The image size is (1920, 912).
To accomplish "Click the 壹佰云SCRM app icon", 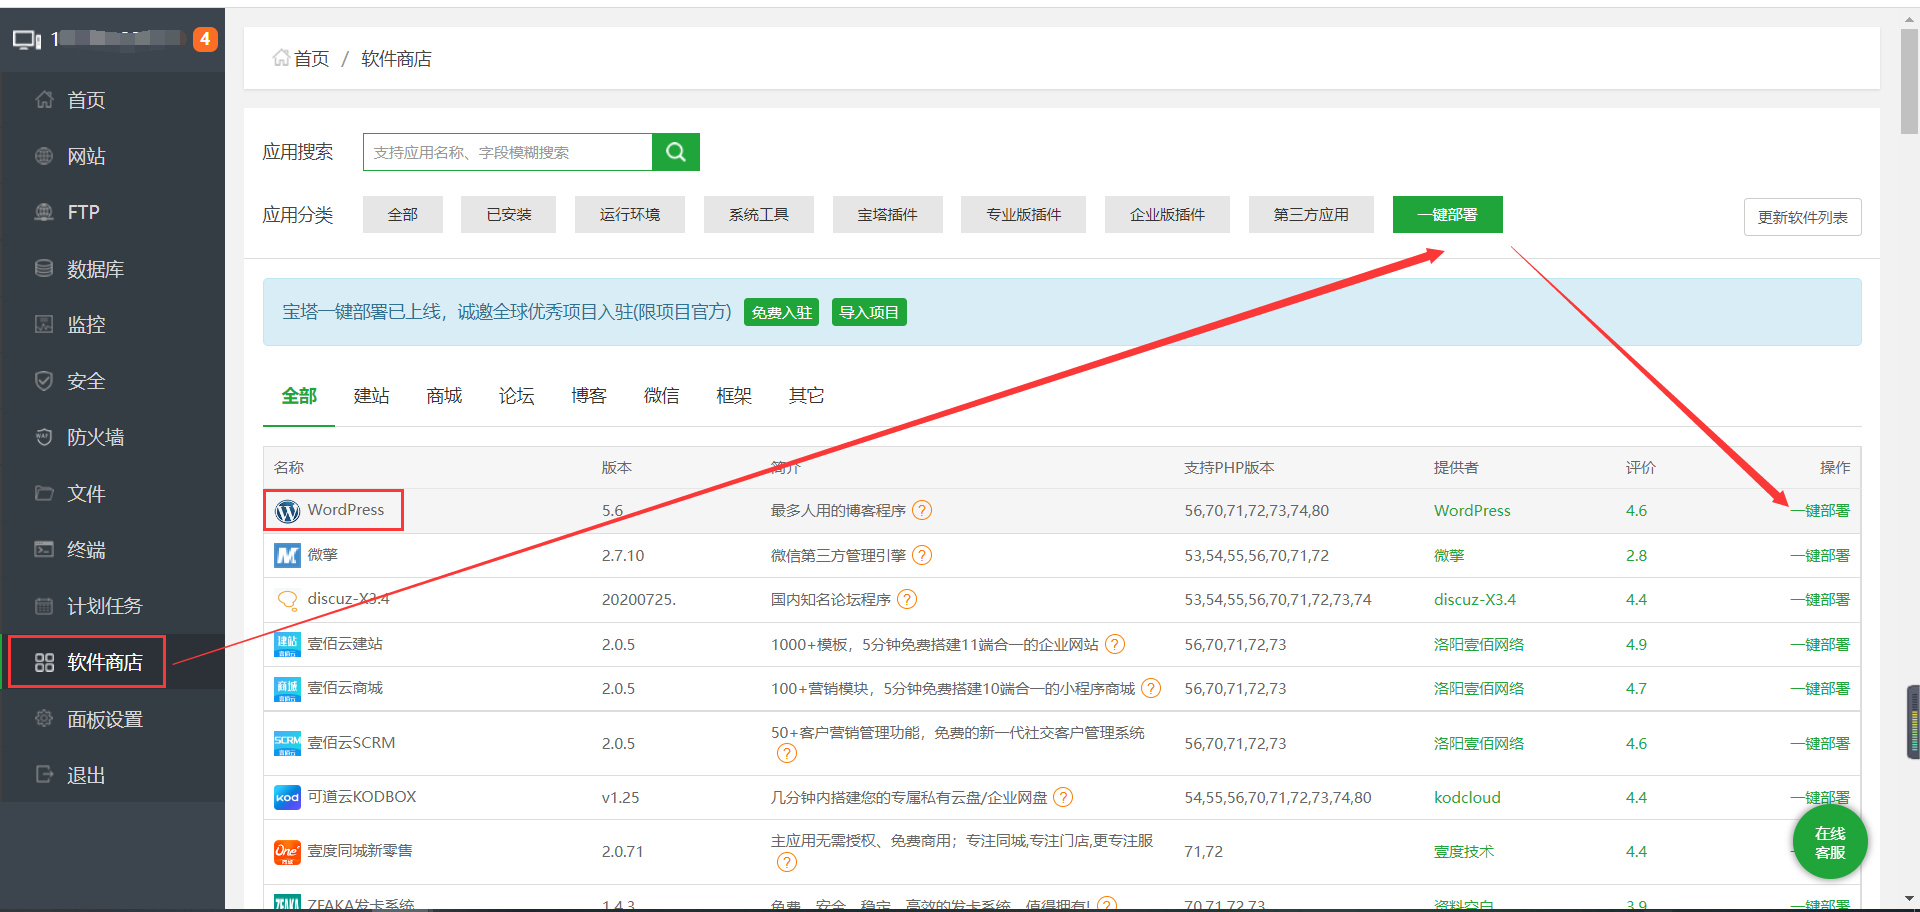I will pos(288,743).
